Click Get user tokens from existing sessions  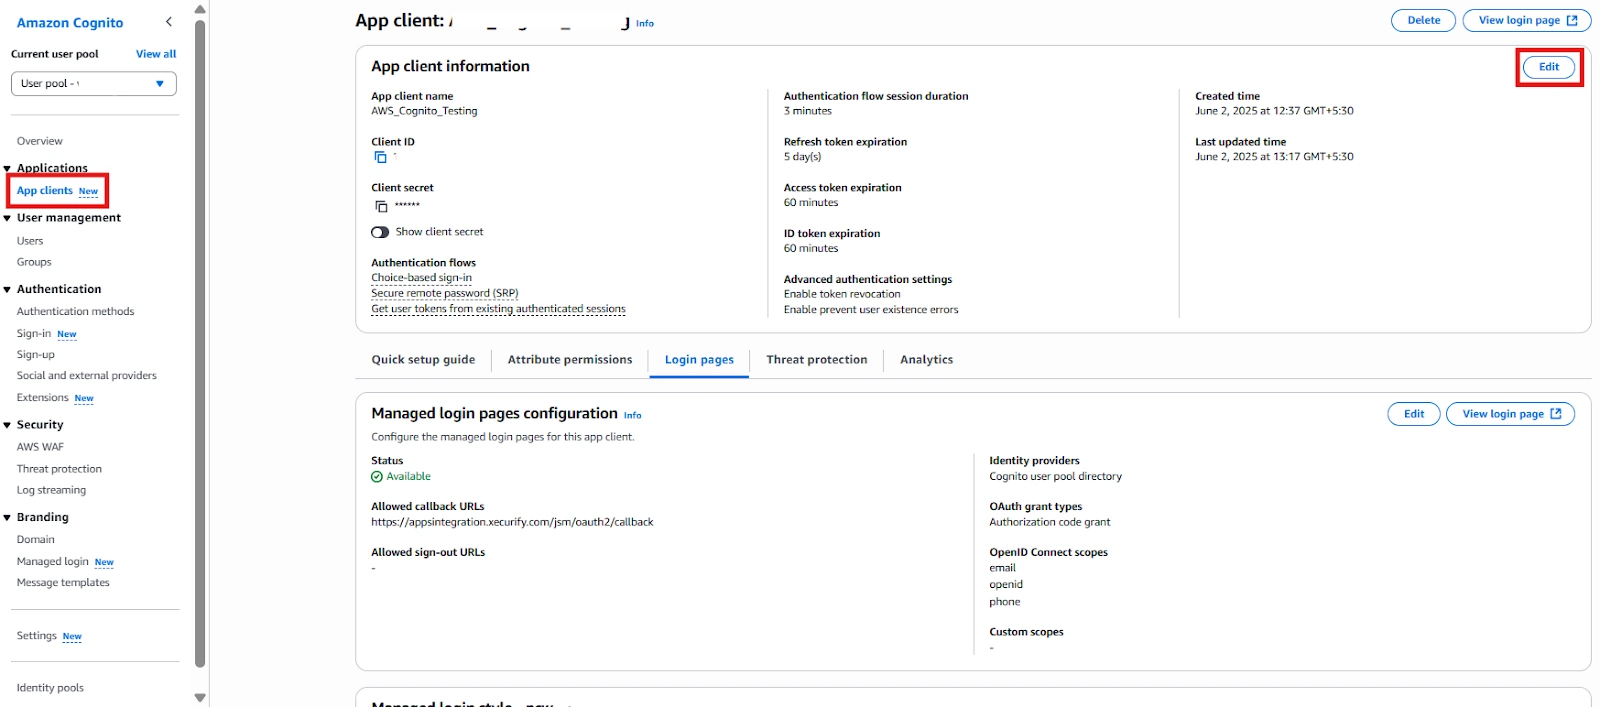pos(498,309)
